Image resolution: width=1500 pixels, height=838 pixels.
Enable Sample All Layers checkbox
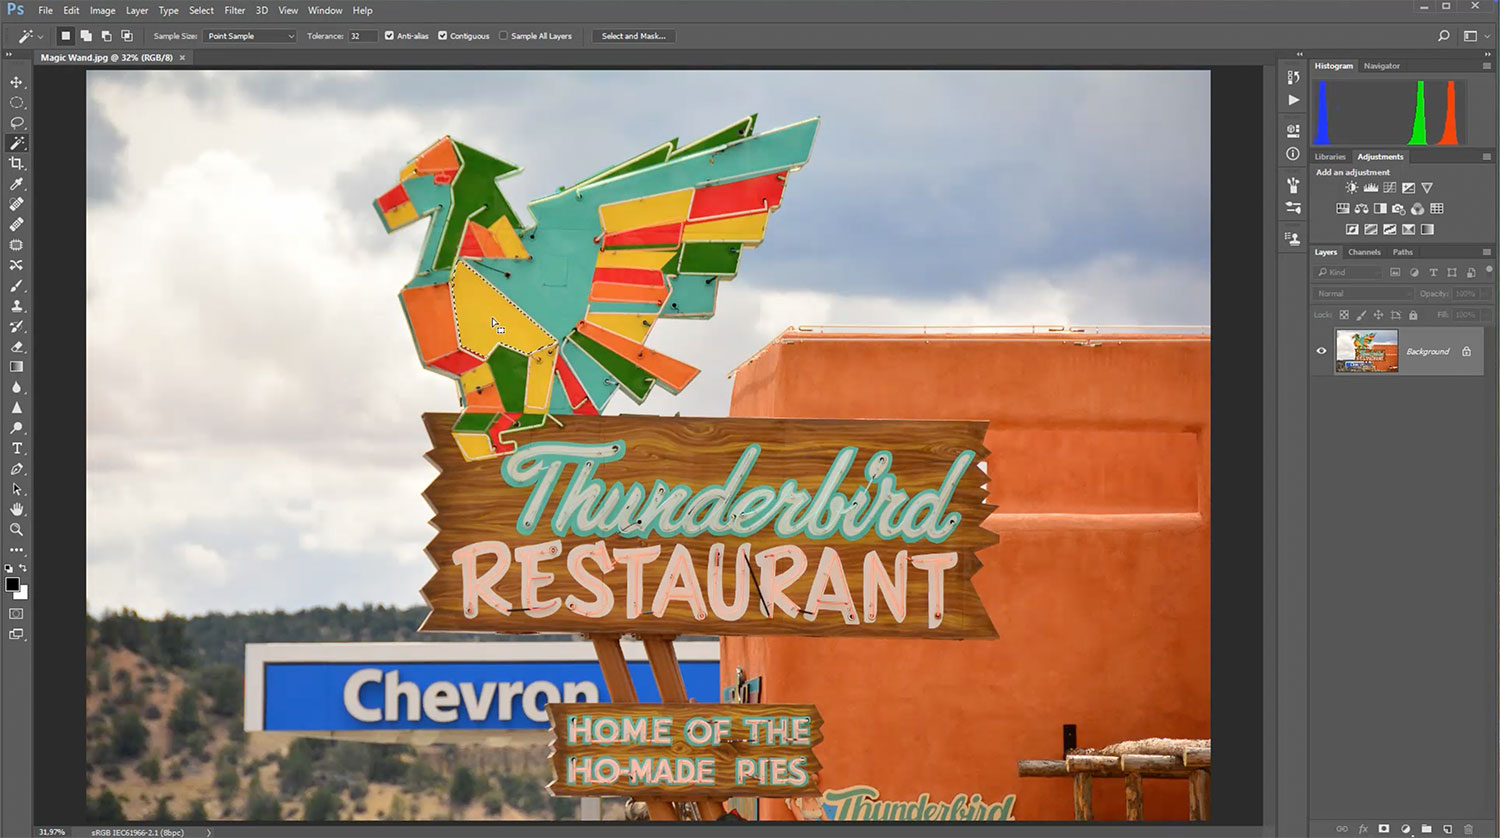[503, 36]
